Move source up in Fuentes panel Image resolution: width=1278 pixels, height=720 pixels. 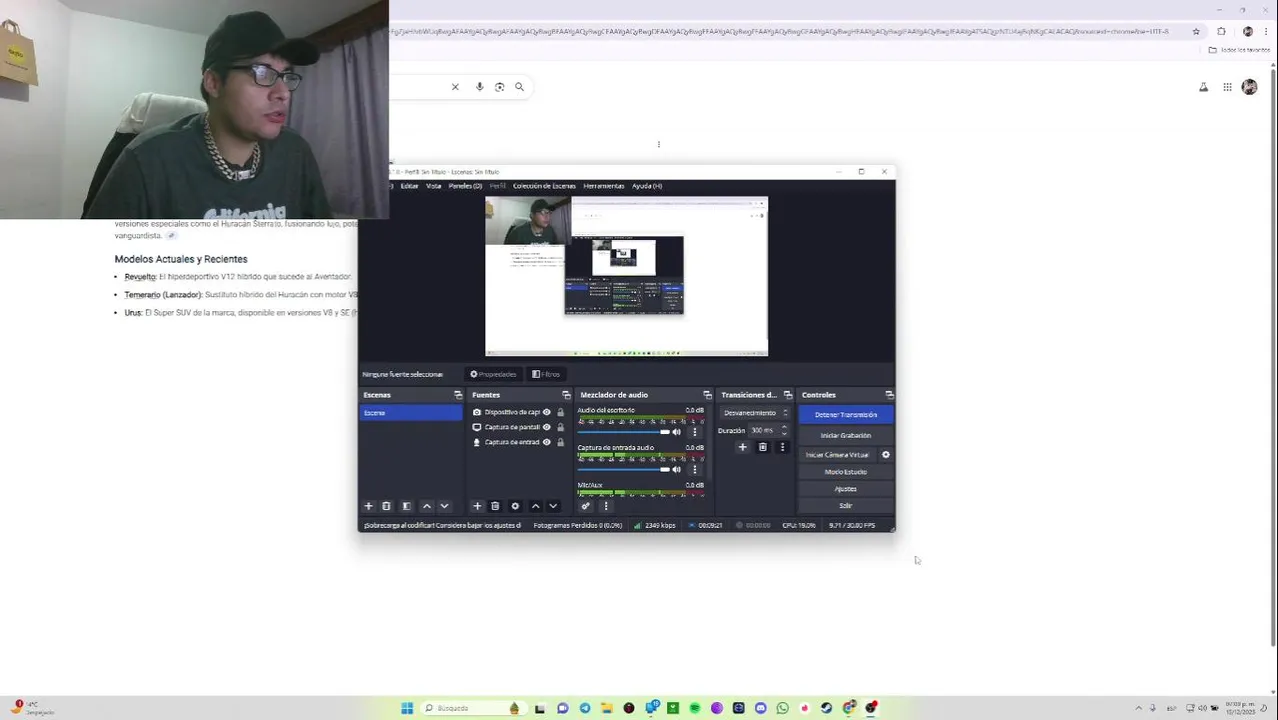coord(535,506)
